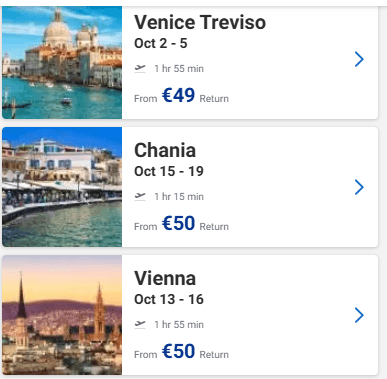Click Venice Treviso's 1 hr 55 min duration
The height and width of the screenshot is (379, 387).
pos(179,69)
